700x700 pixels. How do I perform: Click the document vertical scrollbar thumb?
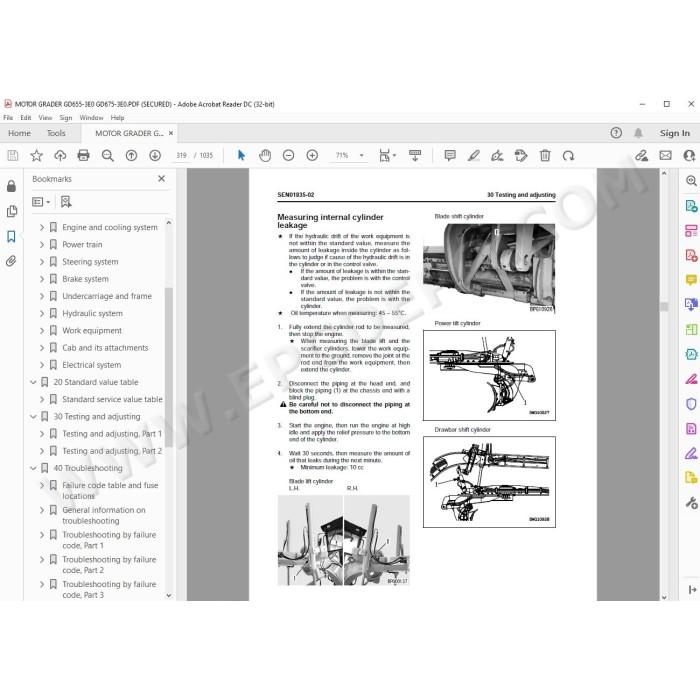[664, 307]
